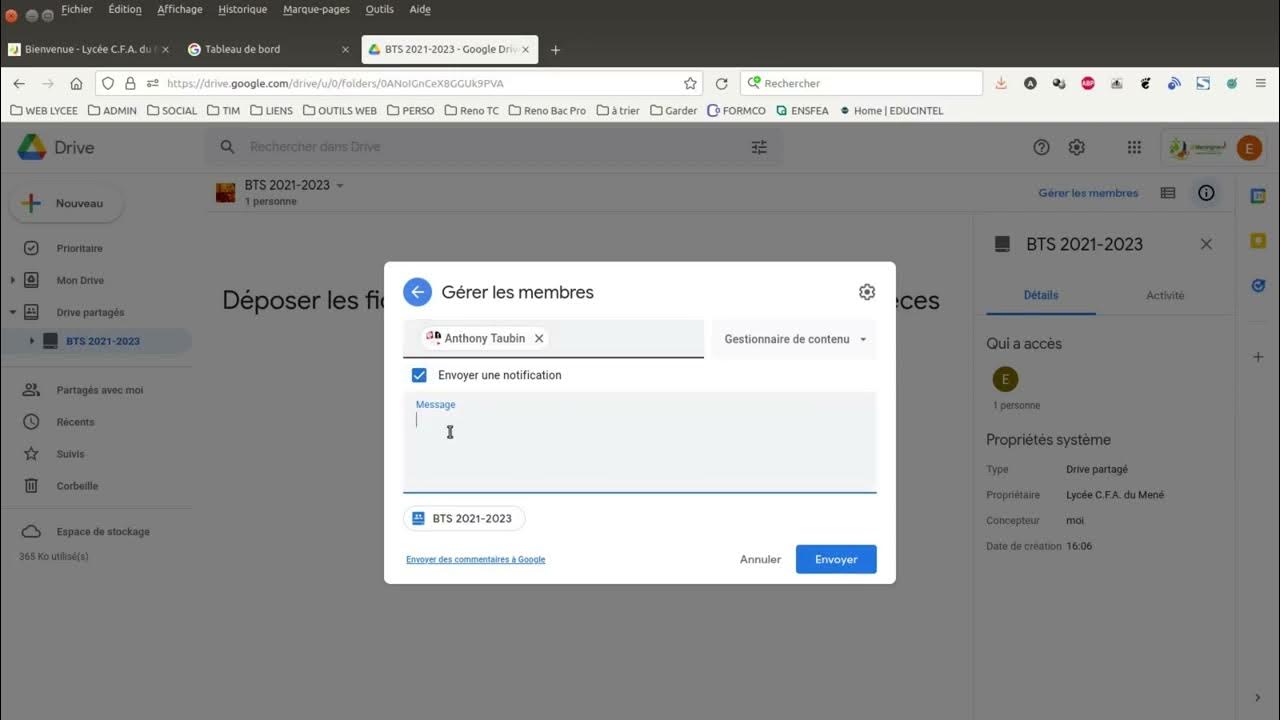The width and height of the screenshot is (1280, 720).
Task: Click the Nouveau button
Action: 66,203
